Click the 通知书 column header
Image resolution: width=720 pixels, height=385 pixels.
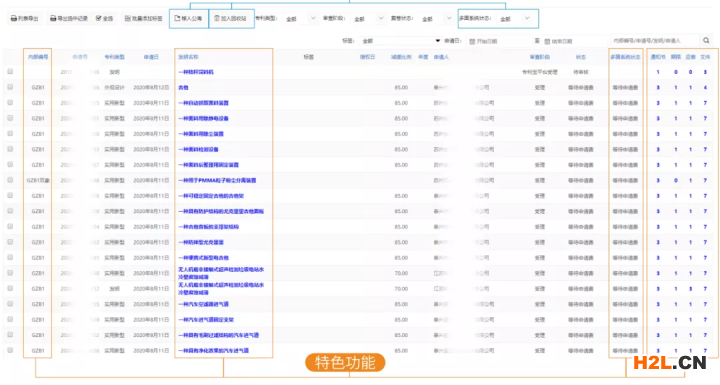(x=658, y=57)
